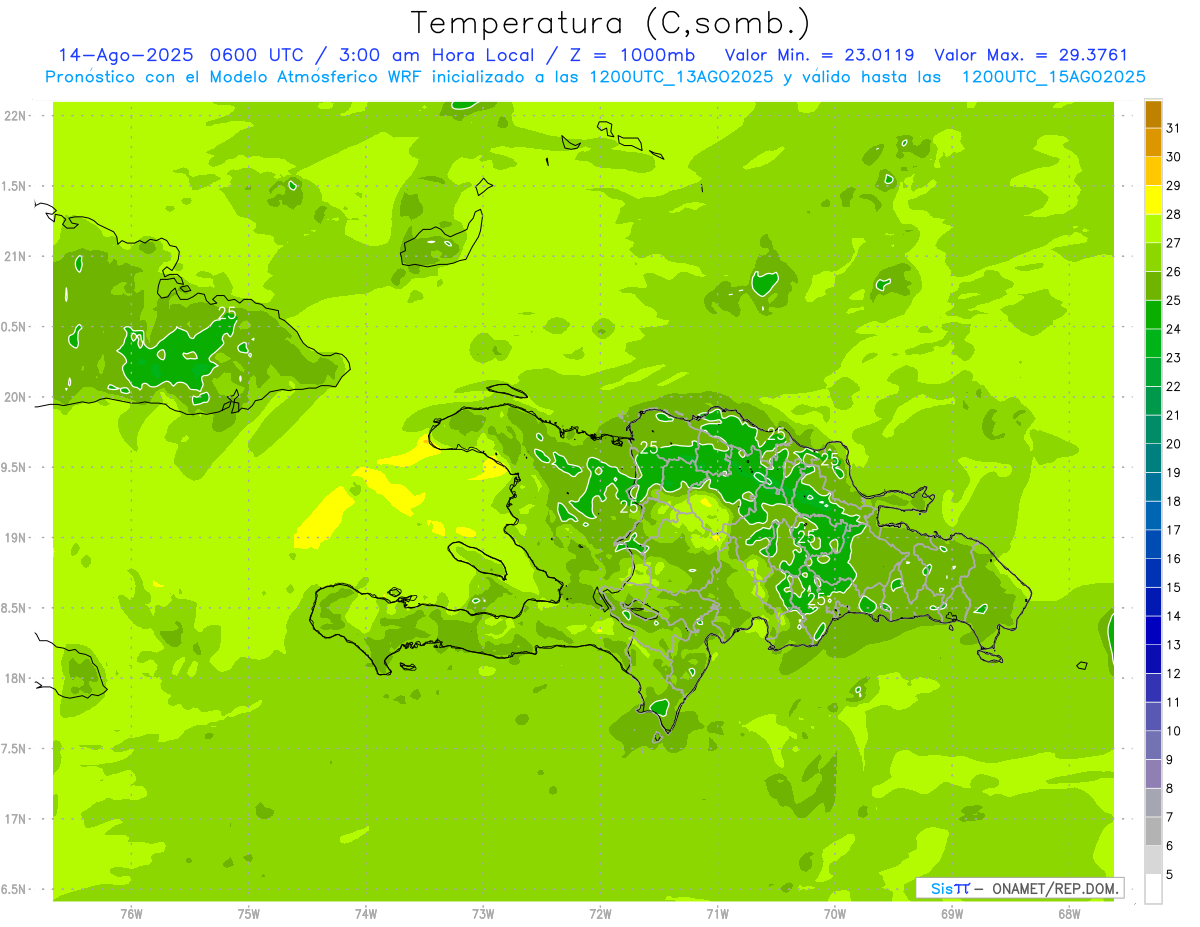Viewport: 1200px width, 927px height.
Task: Pick the blue swatch between 16 and 17
Action: coord(1153,544)
